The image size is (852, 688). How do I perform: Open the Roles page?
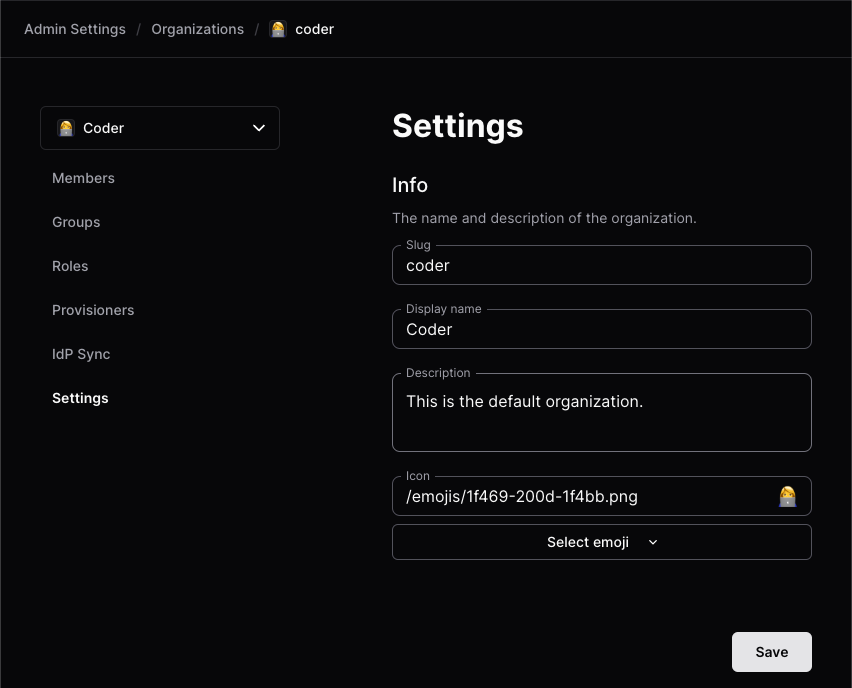[x=70, y=266]
